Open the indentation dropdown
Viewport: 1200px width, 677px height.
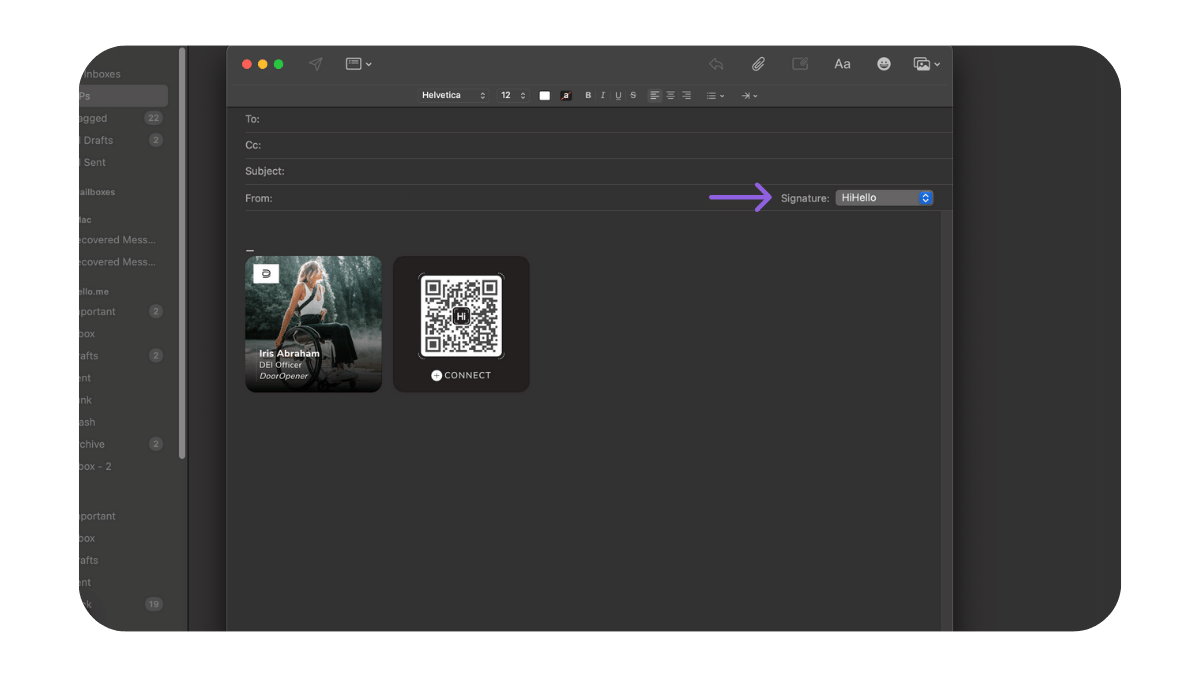click(749, 96)
